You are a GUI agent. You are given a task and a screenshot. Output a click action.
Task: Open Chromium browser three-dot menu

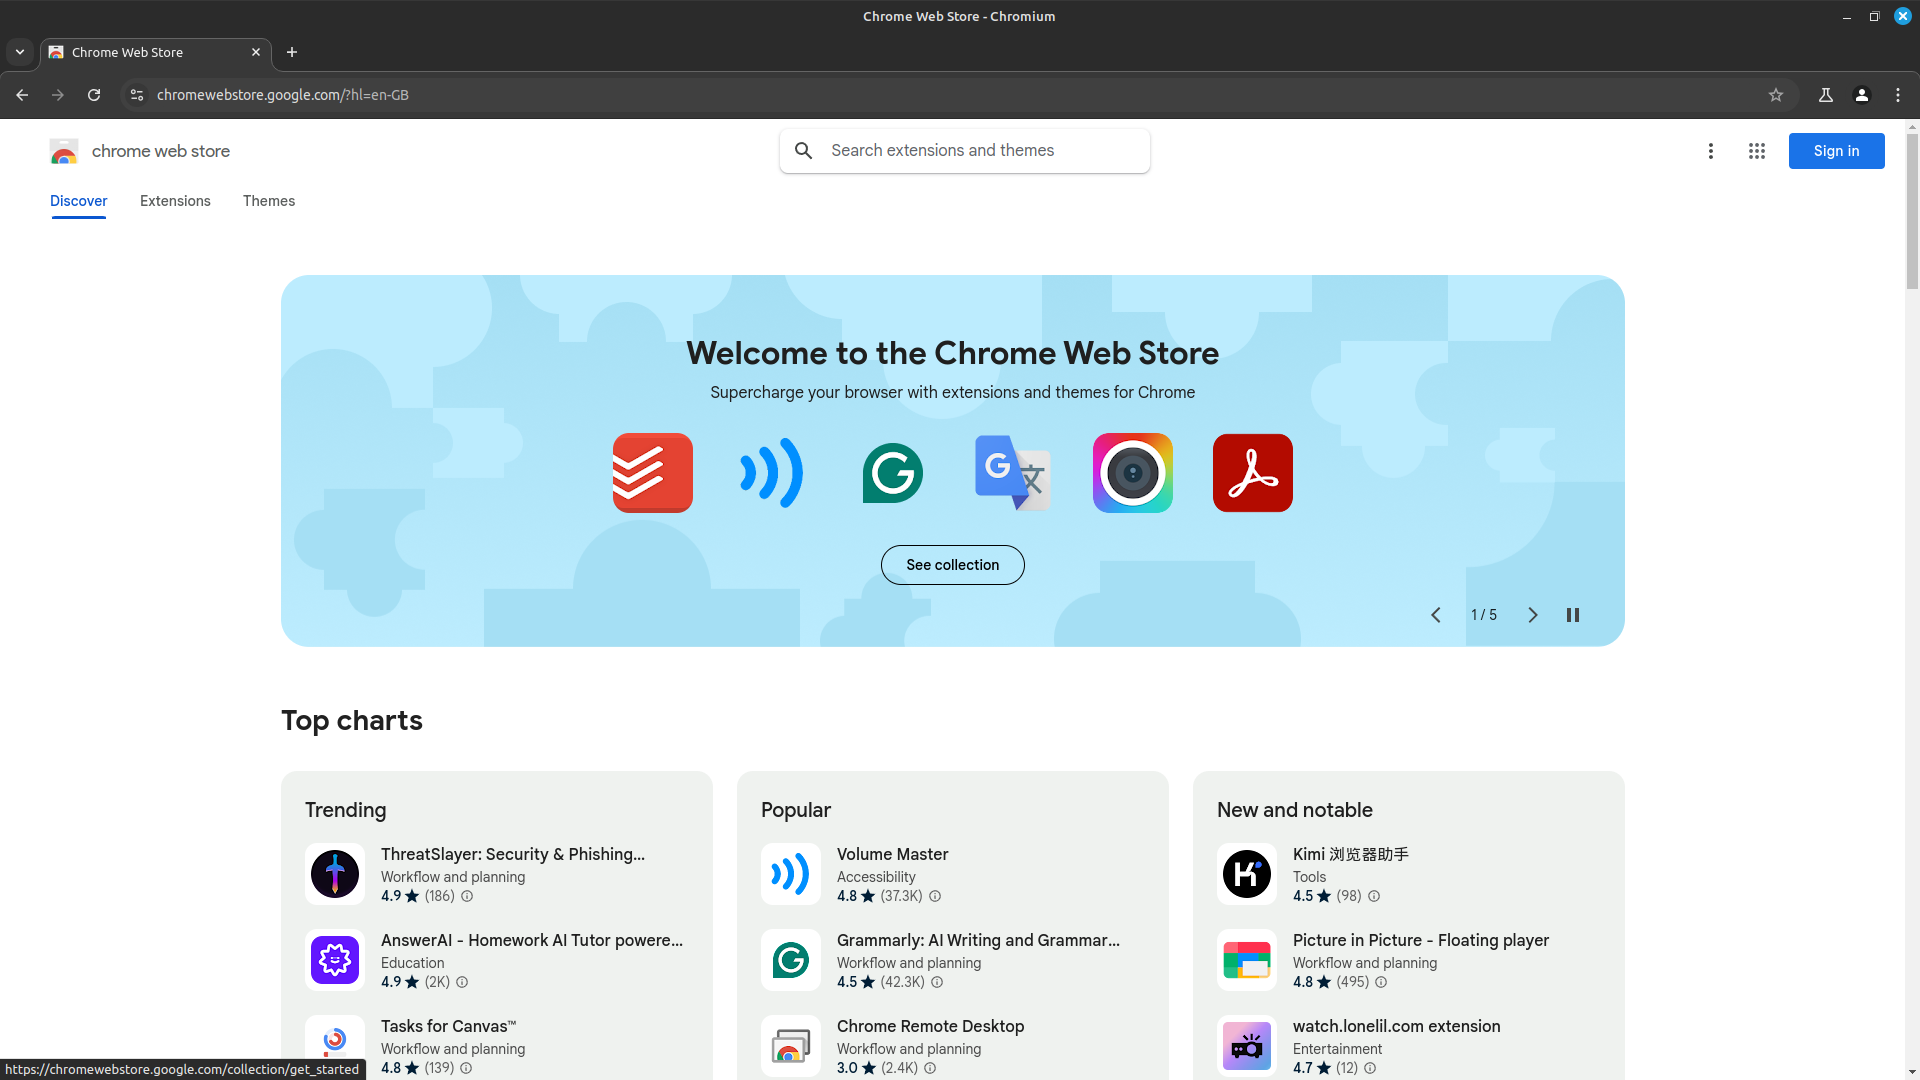click(x=1897, y=95)
